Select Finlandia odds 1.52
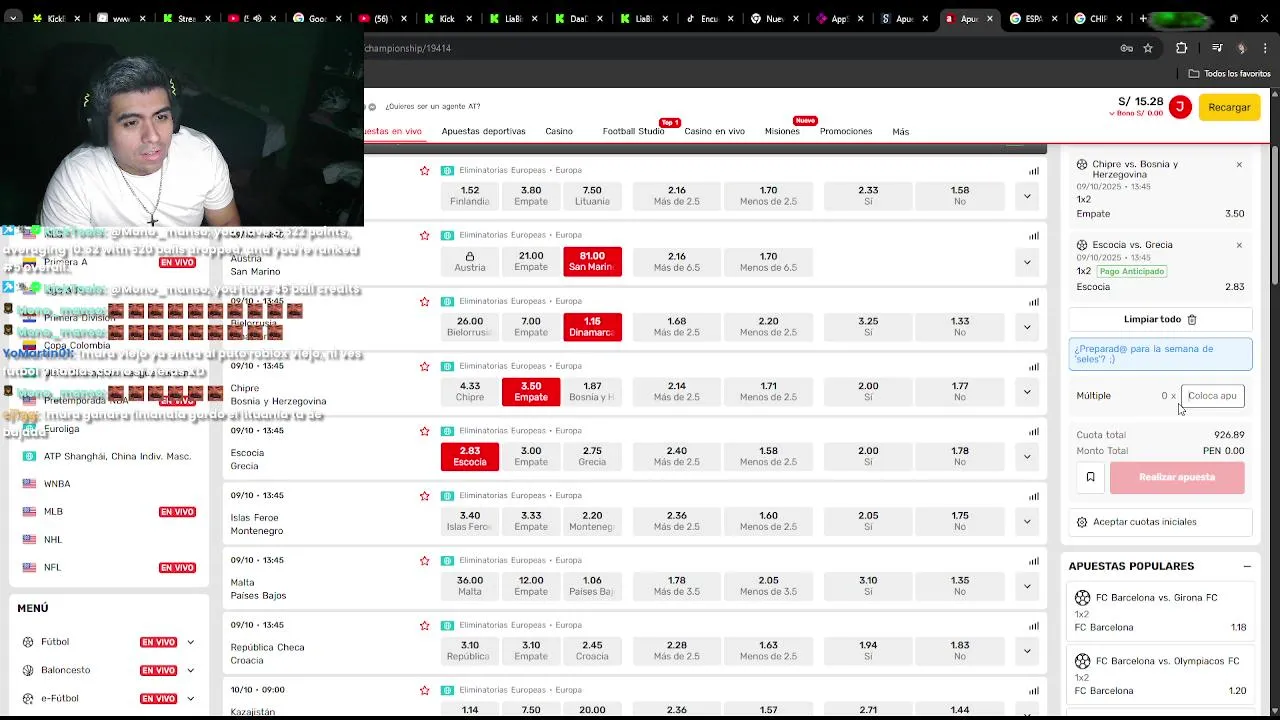 [x=470, y=196]
